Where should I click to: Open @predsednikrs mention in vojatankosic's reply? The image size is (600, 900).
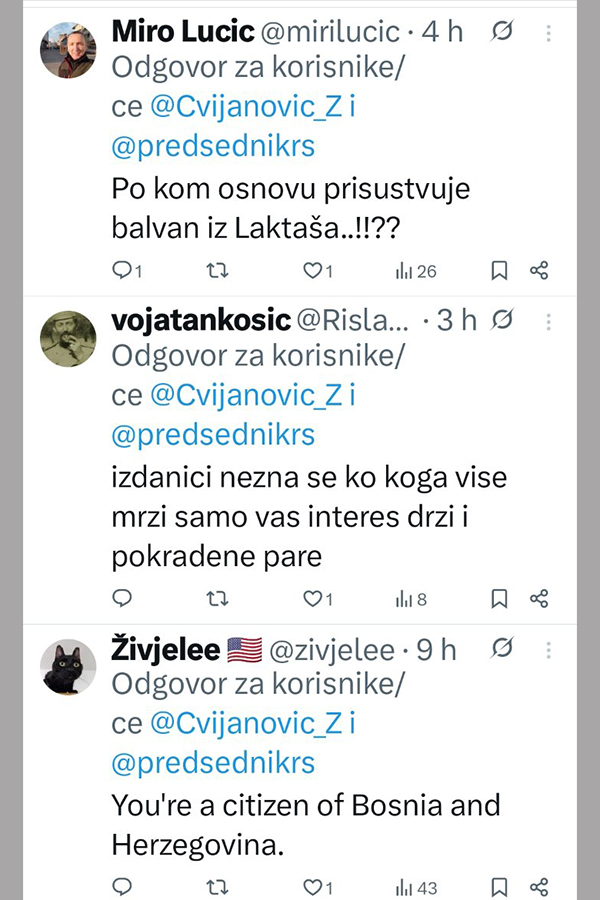coord(213,435)
